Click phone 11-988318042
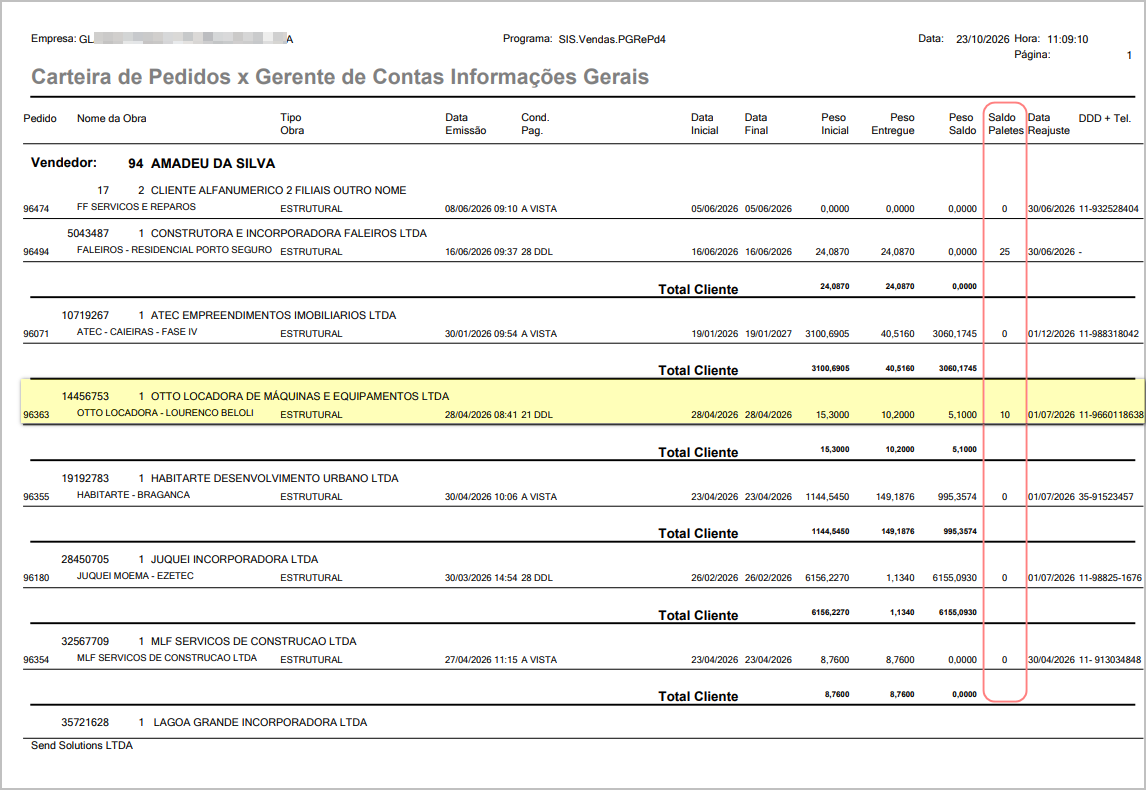This screenshot has height=790, width=1146. [1109, 334]
